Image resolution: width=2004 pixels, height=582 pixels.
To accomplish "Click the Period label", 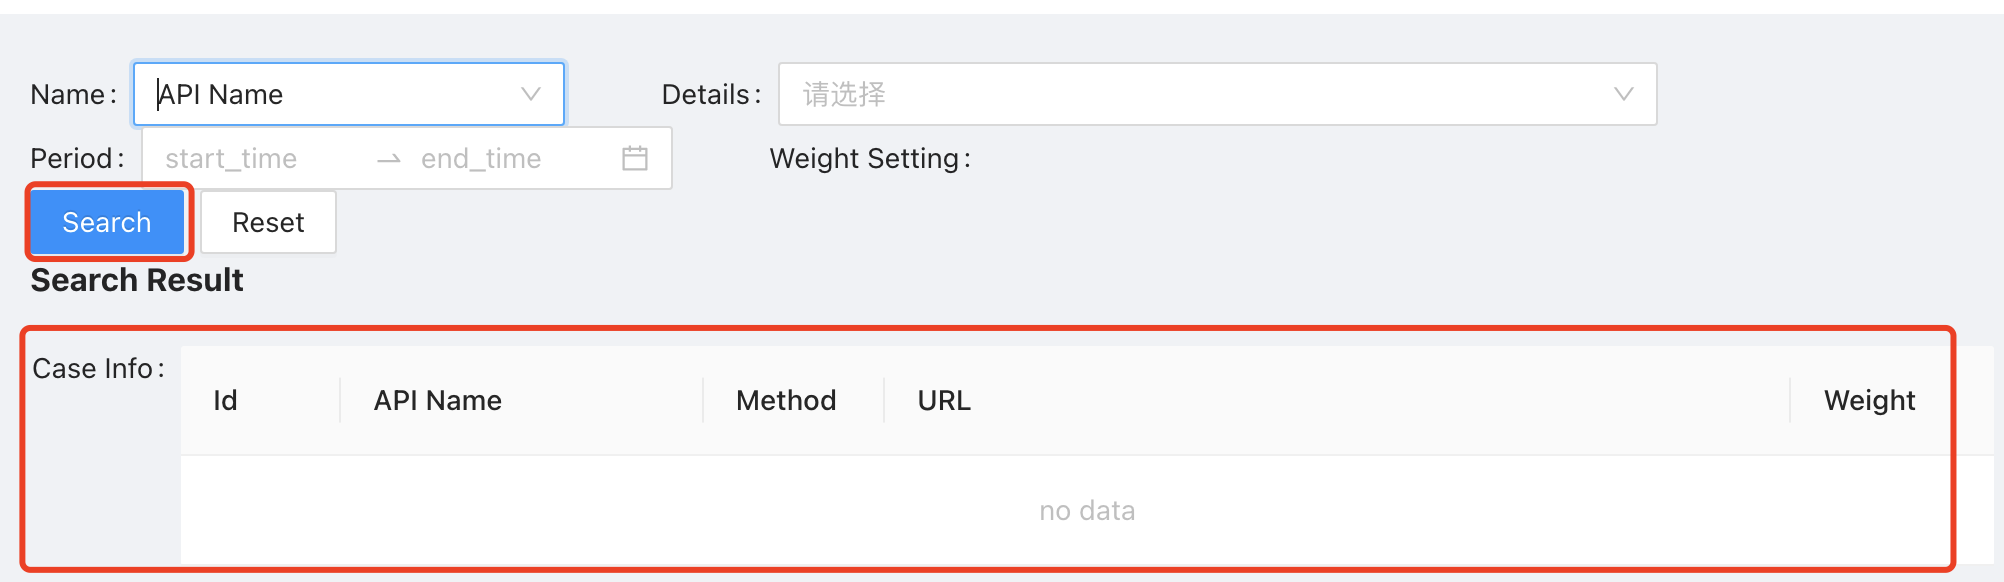I will (77, 158).
